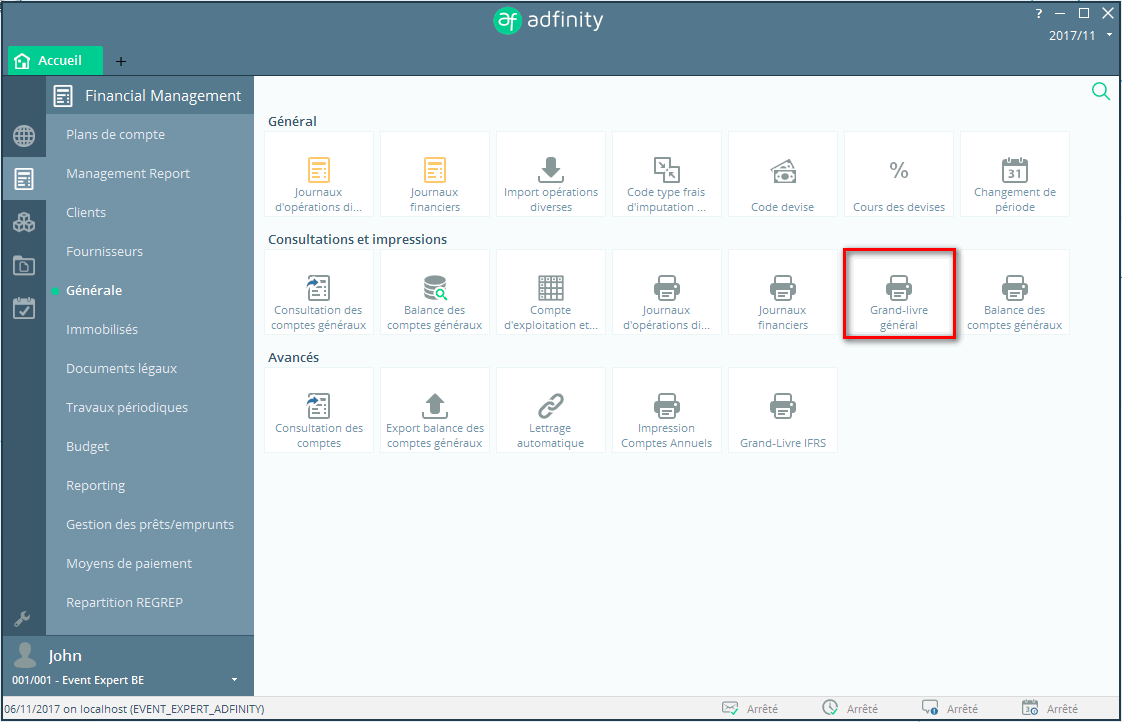Click the first Arrêté status icon
Screen dimensions: 1122x722
pos(730,708)
